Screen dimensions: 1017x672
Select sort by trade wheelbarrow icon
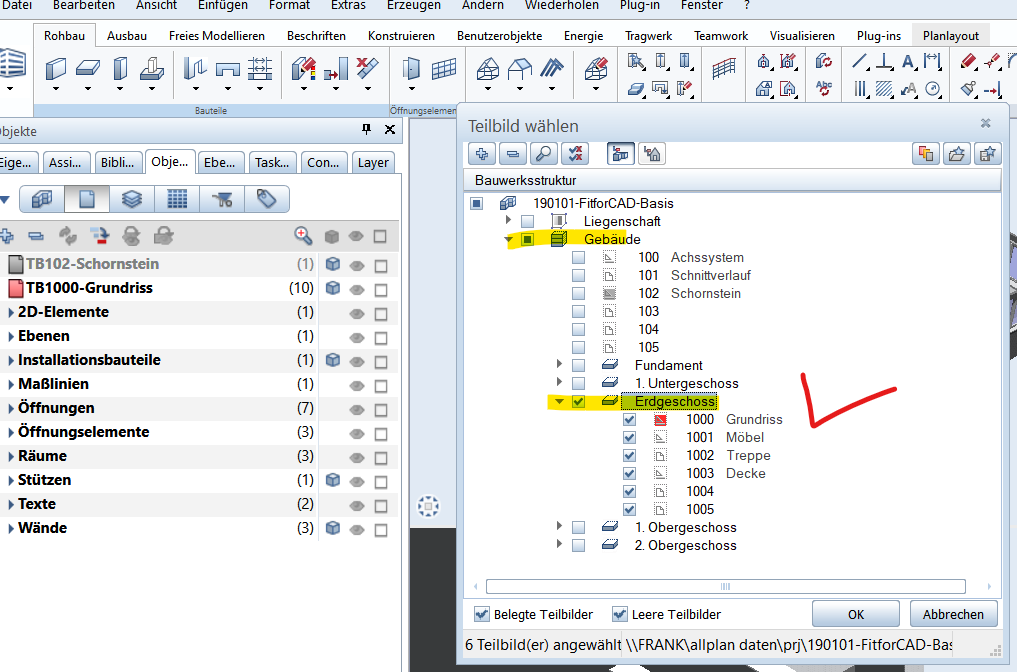[x=221, y=199]
